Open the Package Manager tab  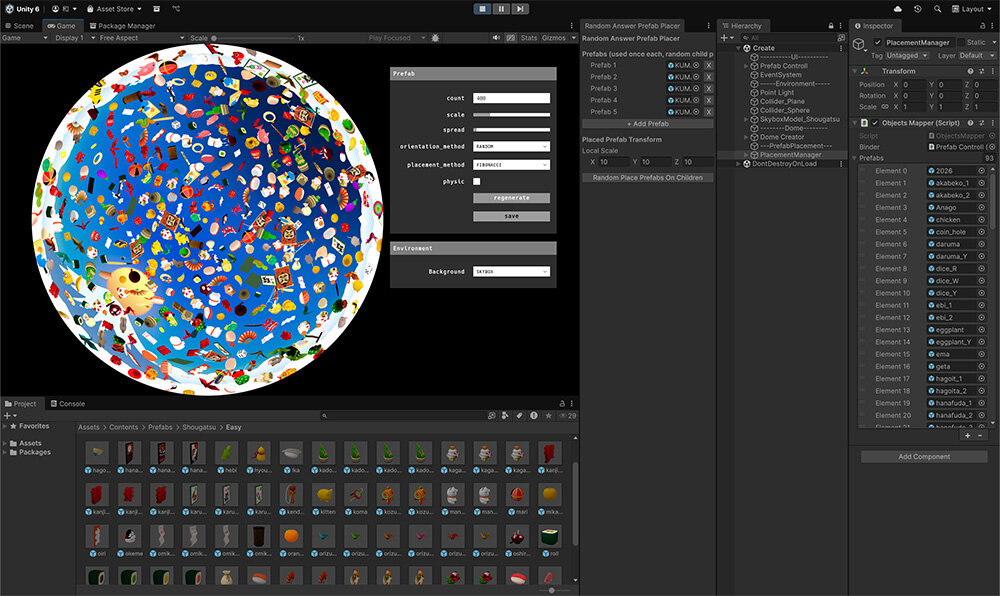click(x=121, y=26)
